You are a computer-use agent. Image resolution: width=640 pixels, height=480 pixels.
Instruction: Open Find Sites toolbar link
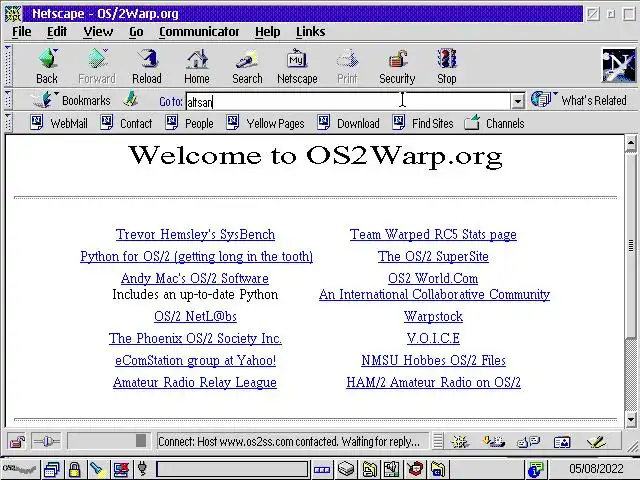click(x=423, y=123)
